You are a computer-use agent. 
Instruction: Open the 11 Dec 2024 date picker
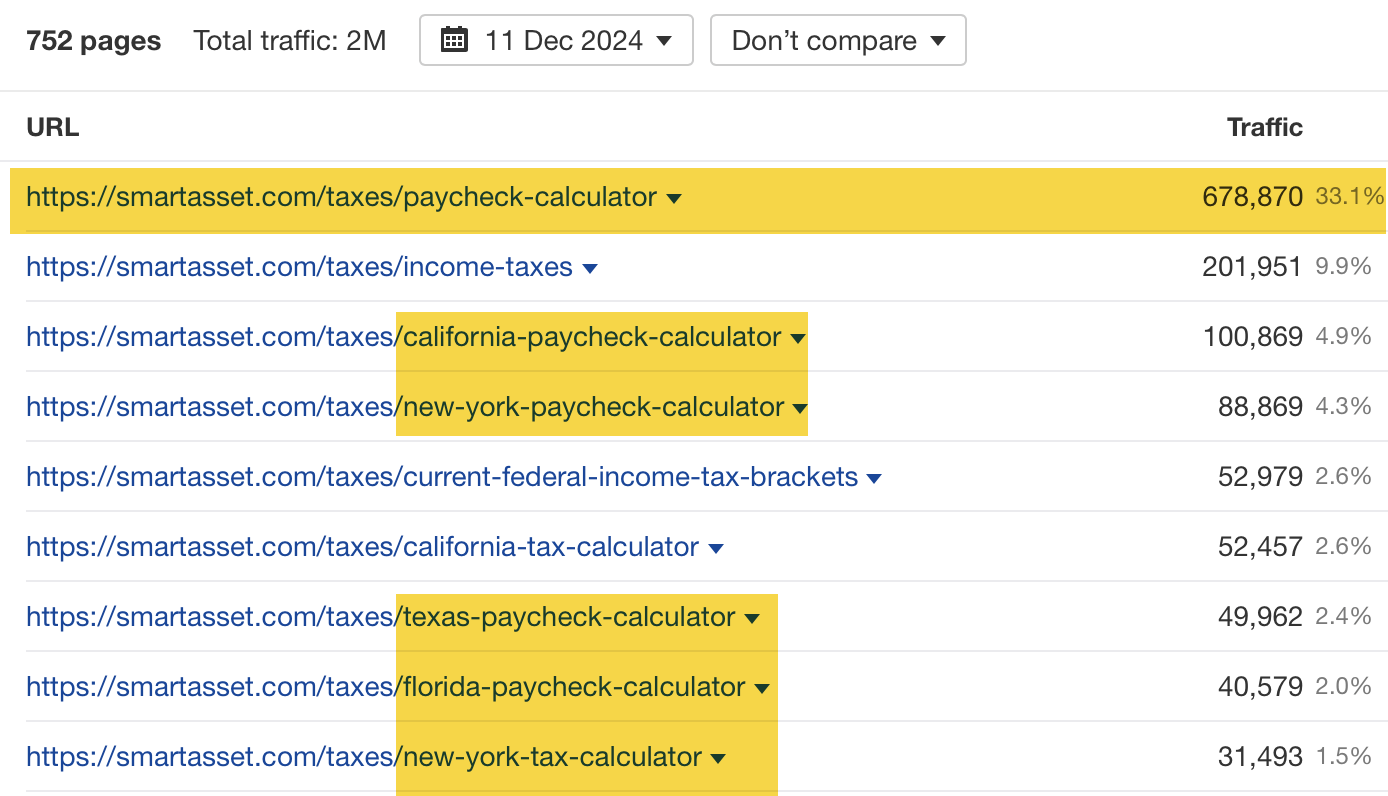point(556,40)
